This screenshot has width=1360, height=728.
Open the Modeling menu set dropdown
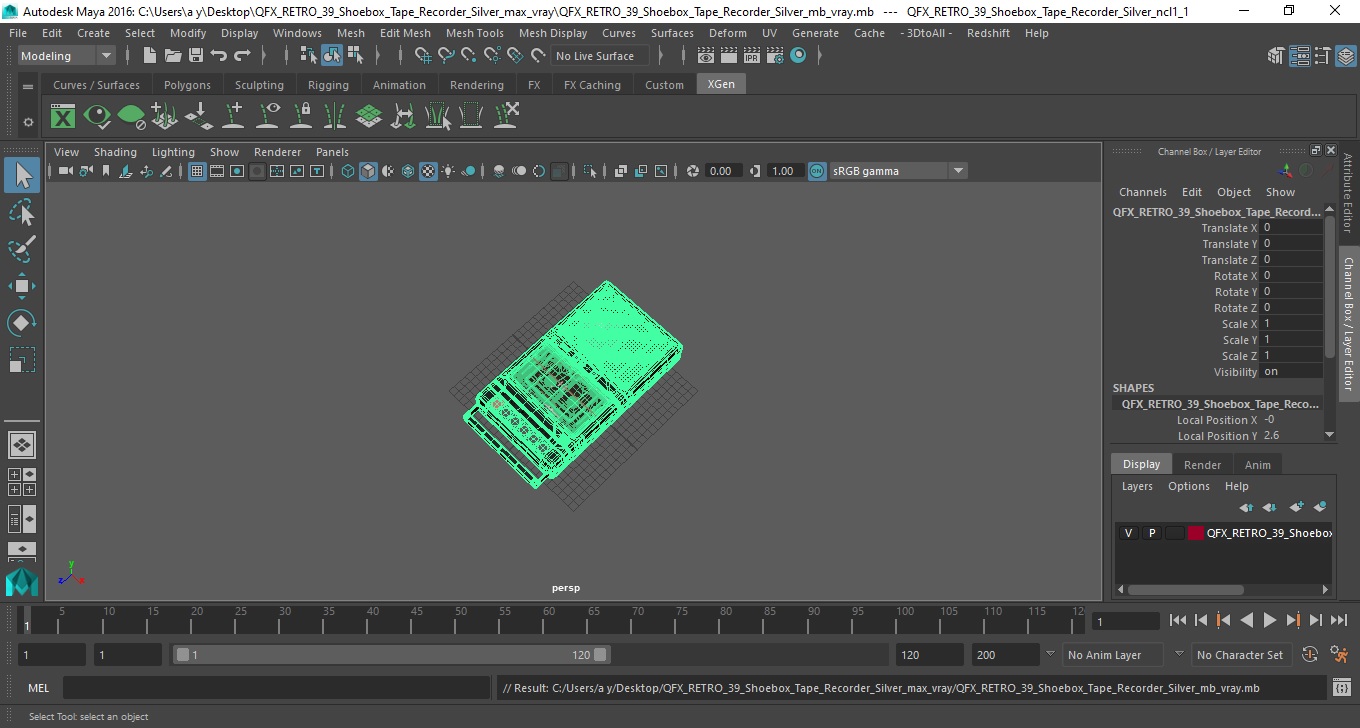(66, 56)
